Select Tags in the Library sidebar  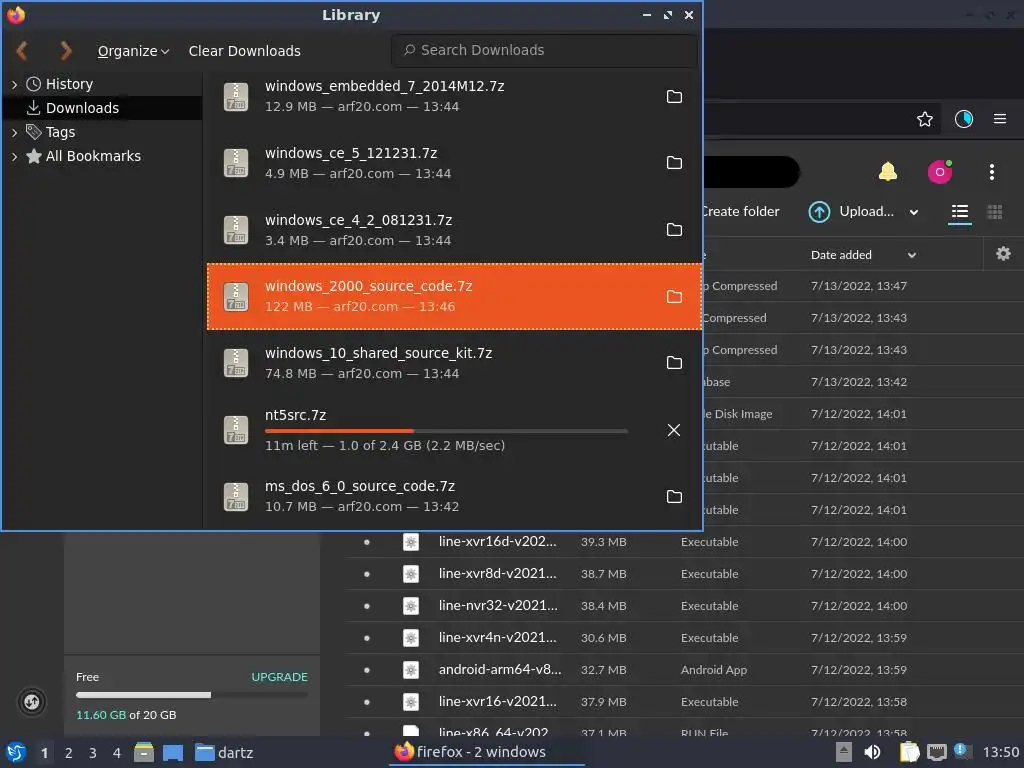click(x=60, y=133)
